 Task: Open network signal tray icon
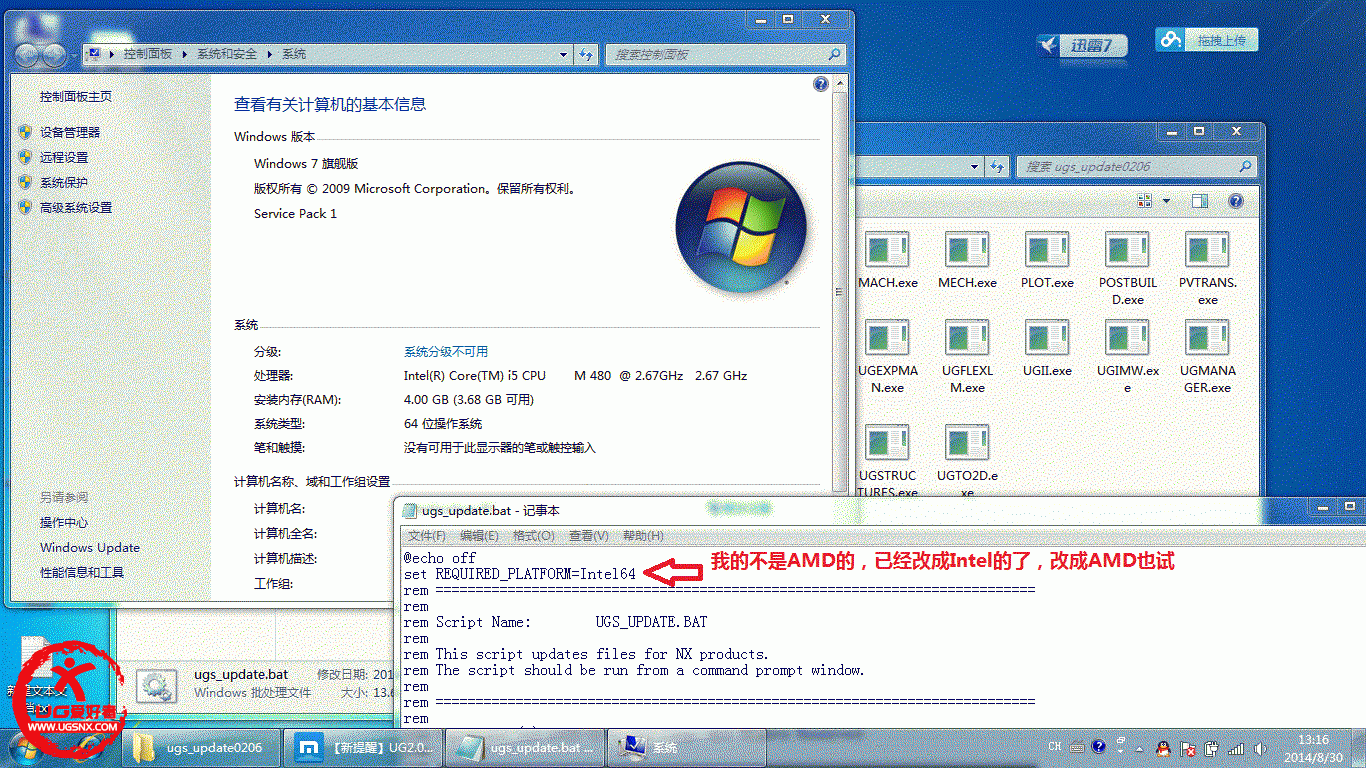pyautogui.click(x=1236, y=748)
